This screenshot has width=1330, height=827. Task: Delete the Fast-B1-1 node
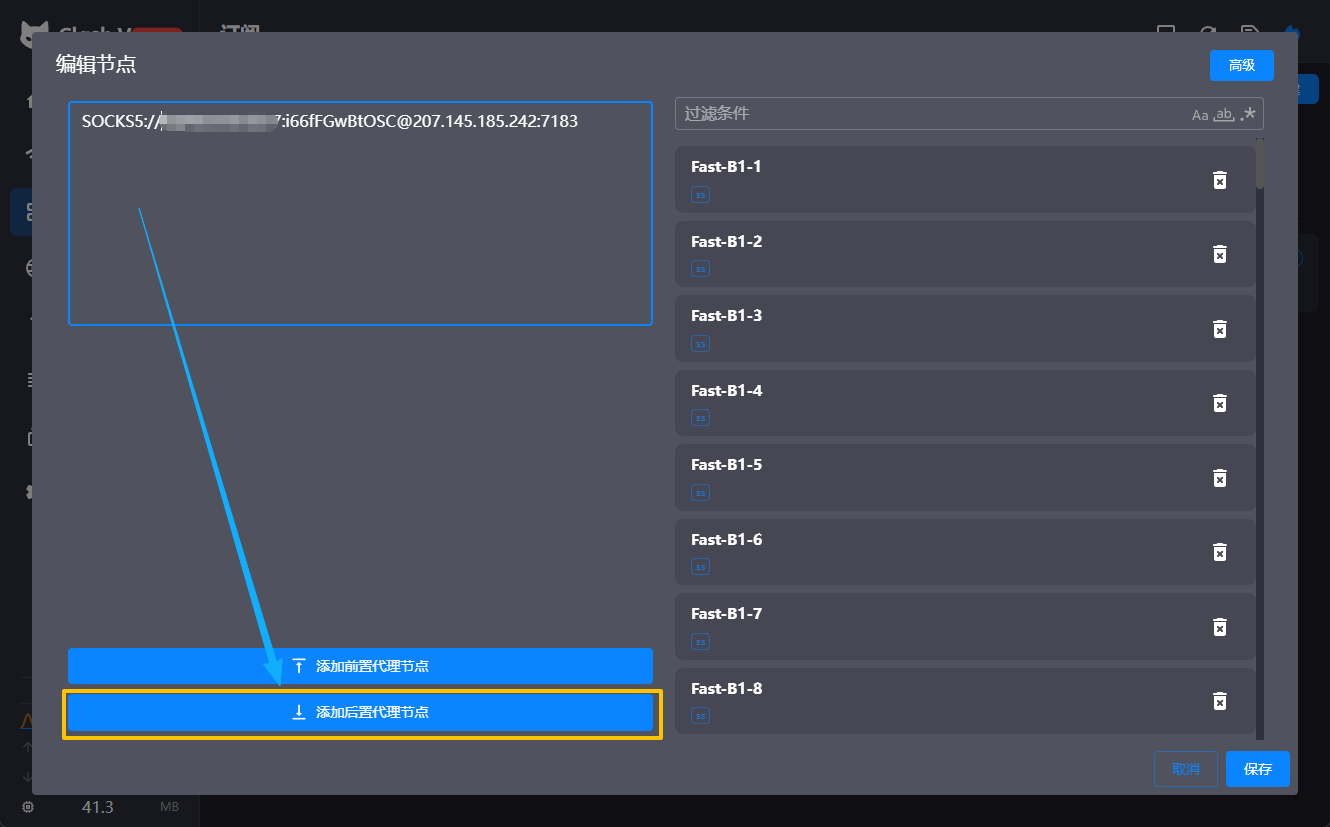pyautogui.click(x=1220, y=180)
